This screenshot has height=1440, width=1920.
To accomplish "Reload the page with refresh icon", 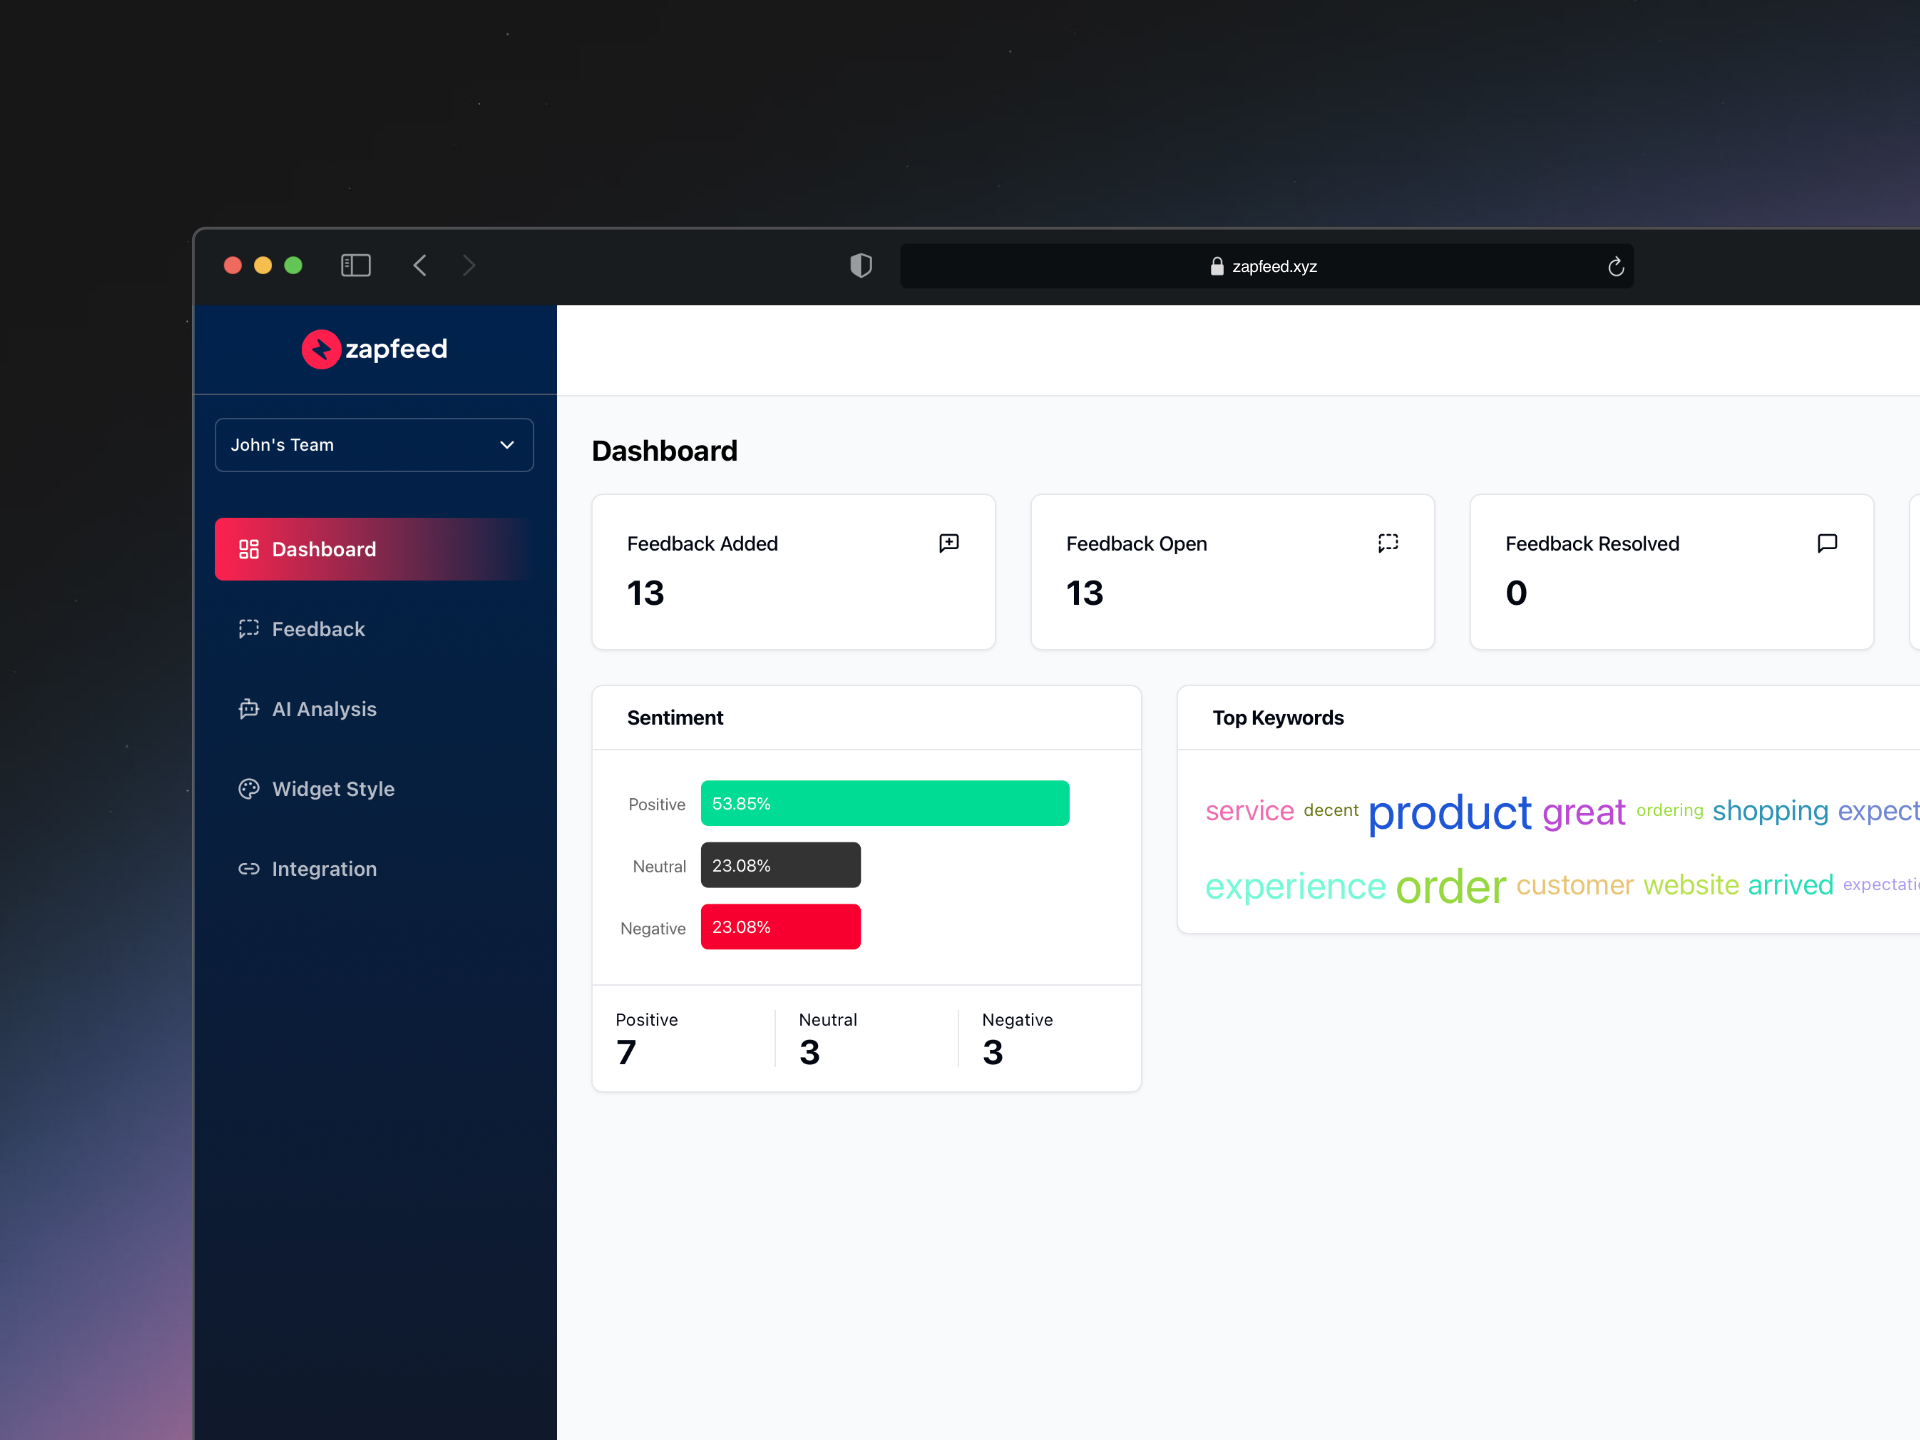I will click(1615, 267).
